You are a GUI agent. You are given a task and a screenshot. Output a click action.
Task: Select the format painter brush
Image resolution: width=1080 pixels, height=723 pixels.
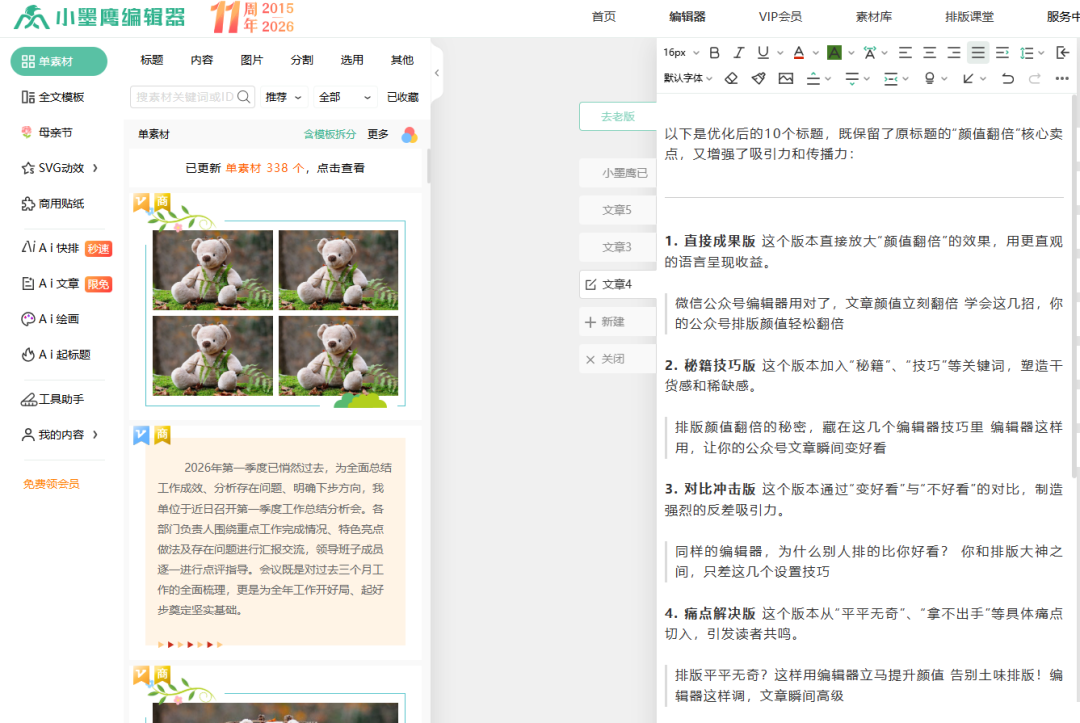pos(758,78)
